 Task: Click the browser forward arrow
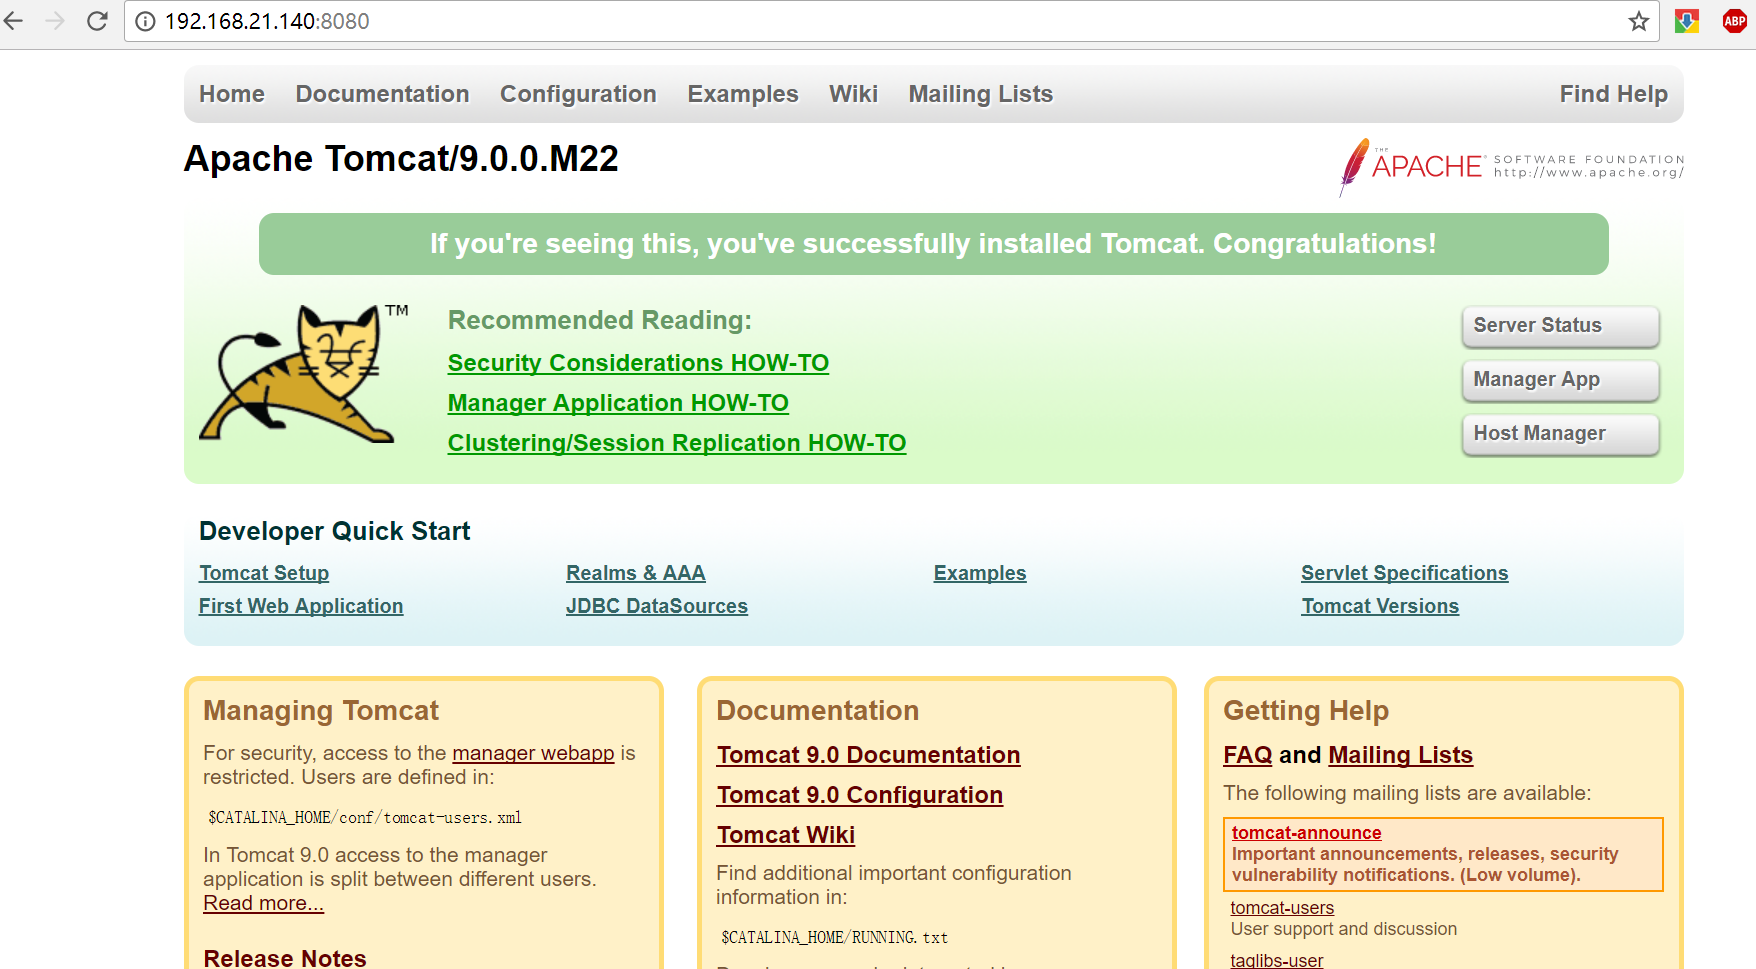[55, 21]
